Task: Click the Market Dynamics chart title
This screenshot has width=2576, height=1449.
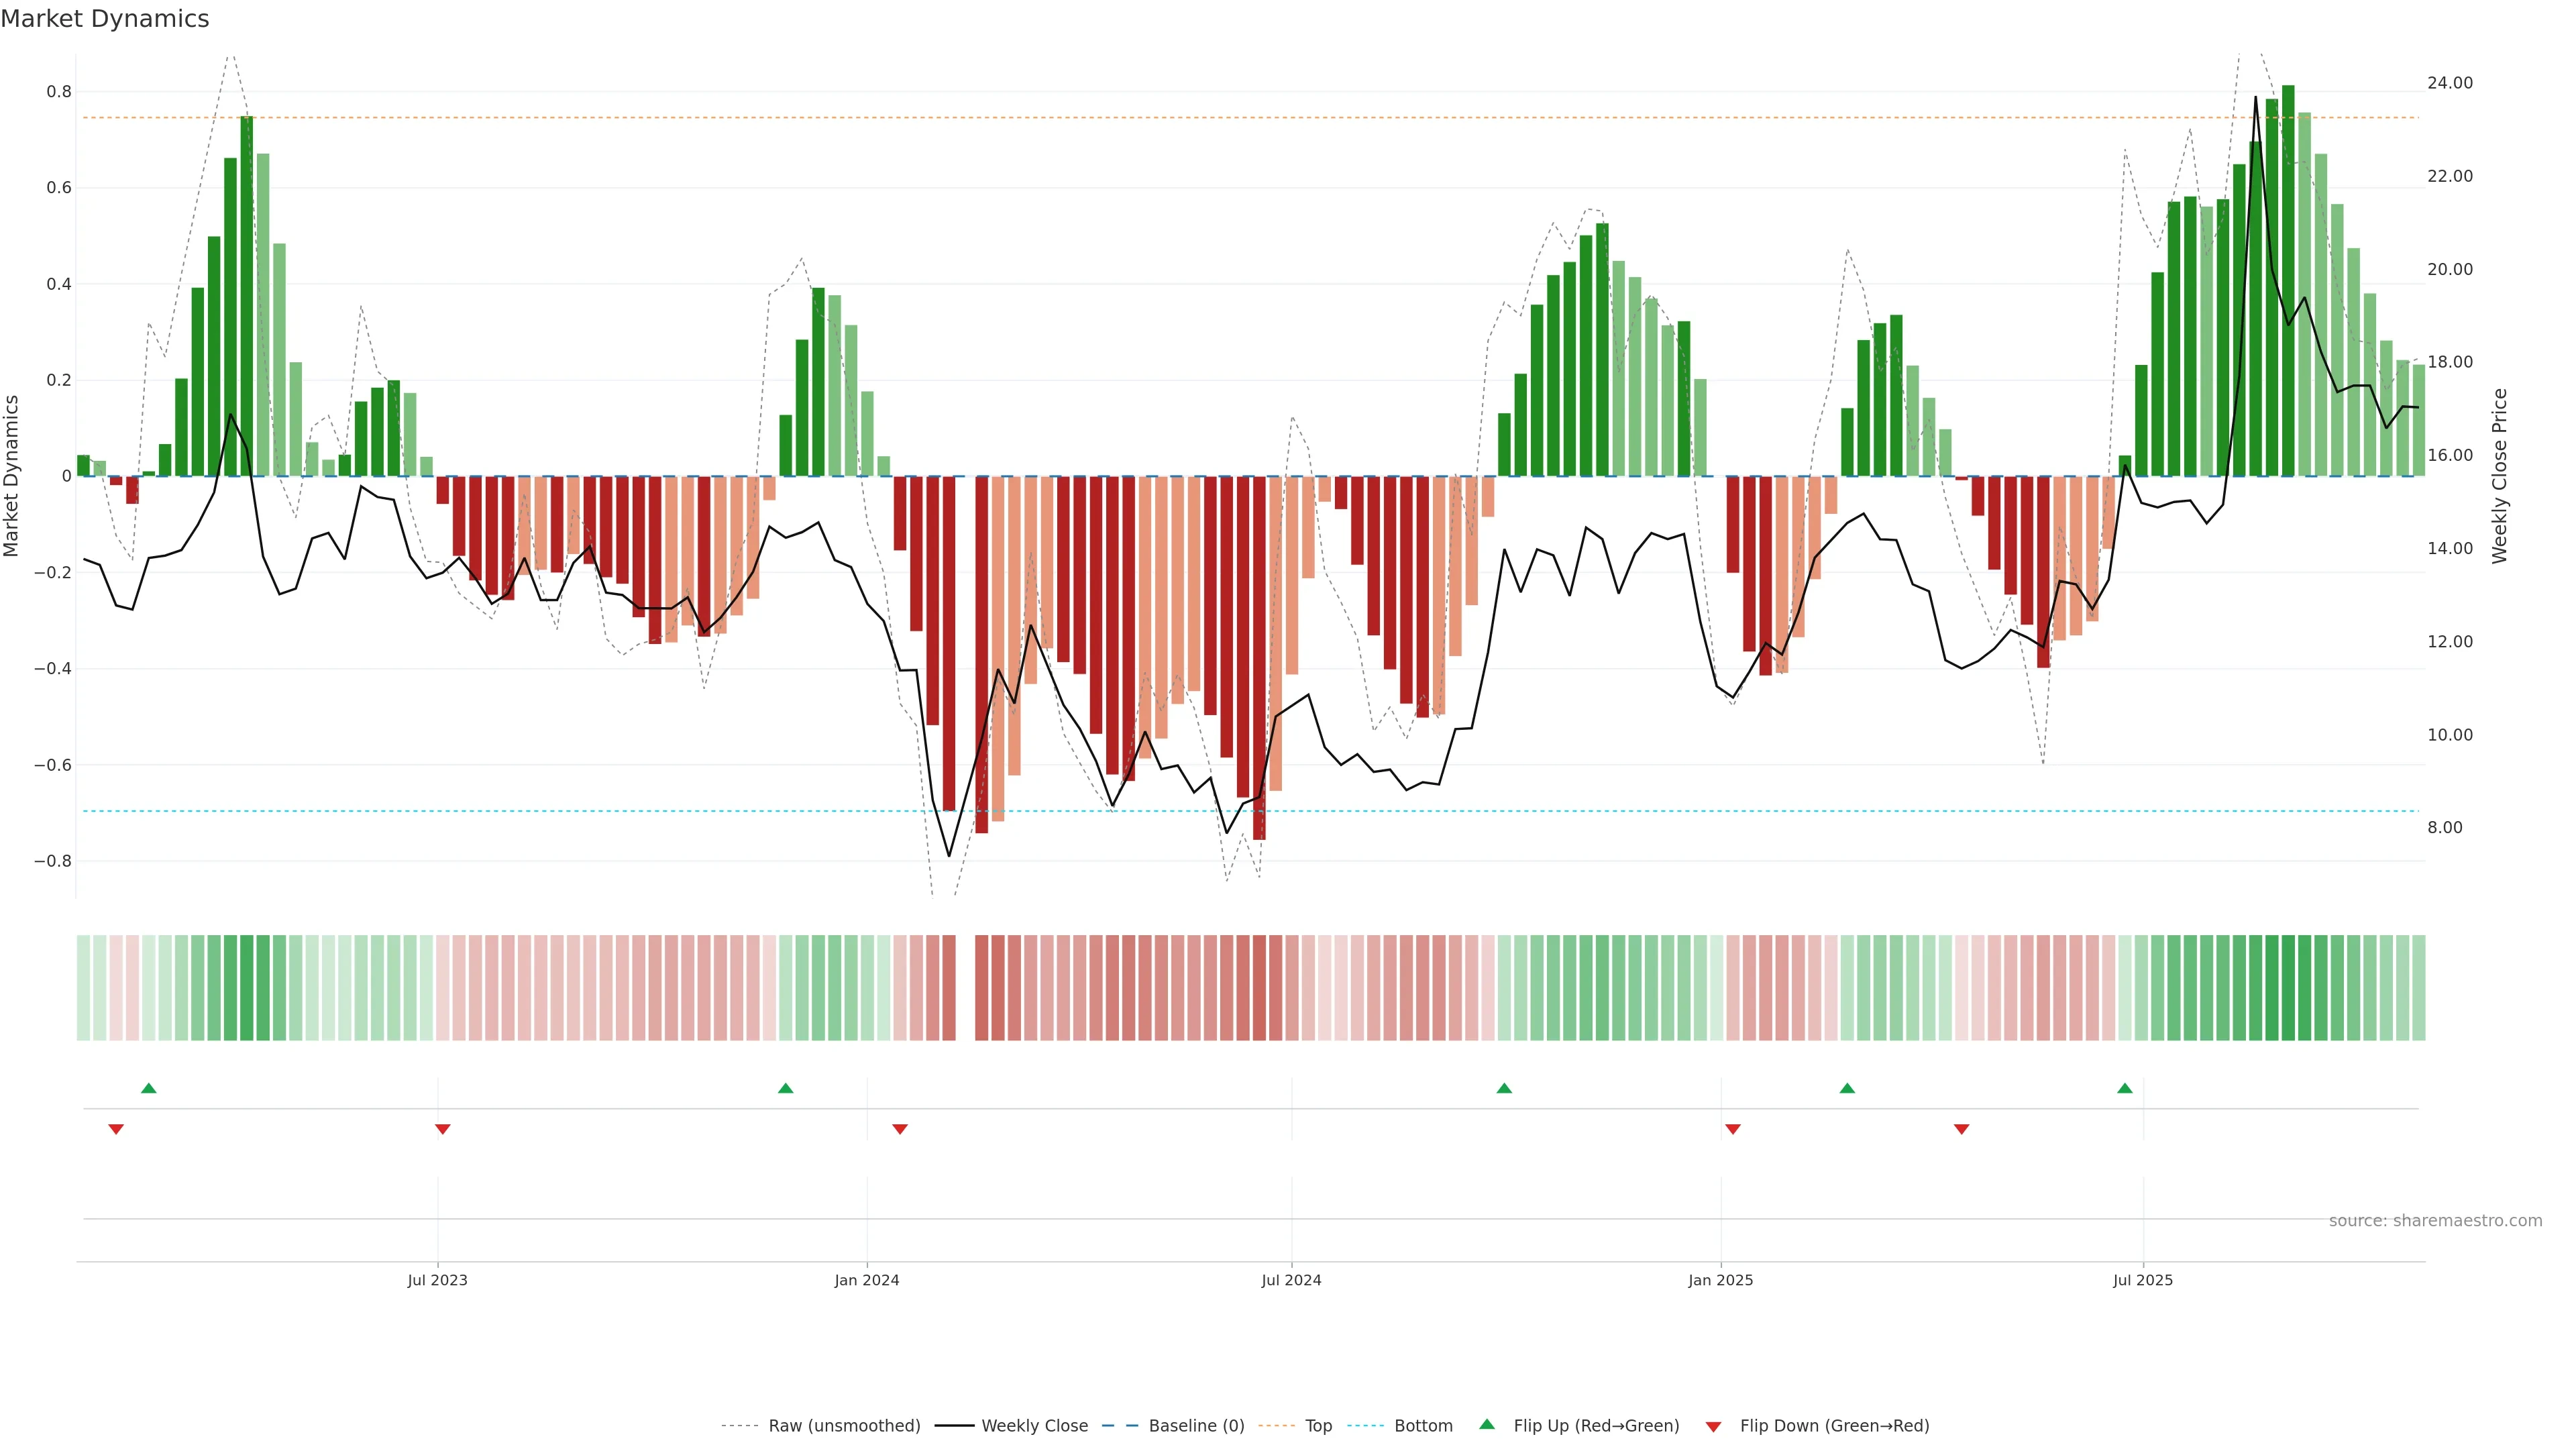Action: (x=105, y=19)
